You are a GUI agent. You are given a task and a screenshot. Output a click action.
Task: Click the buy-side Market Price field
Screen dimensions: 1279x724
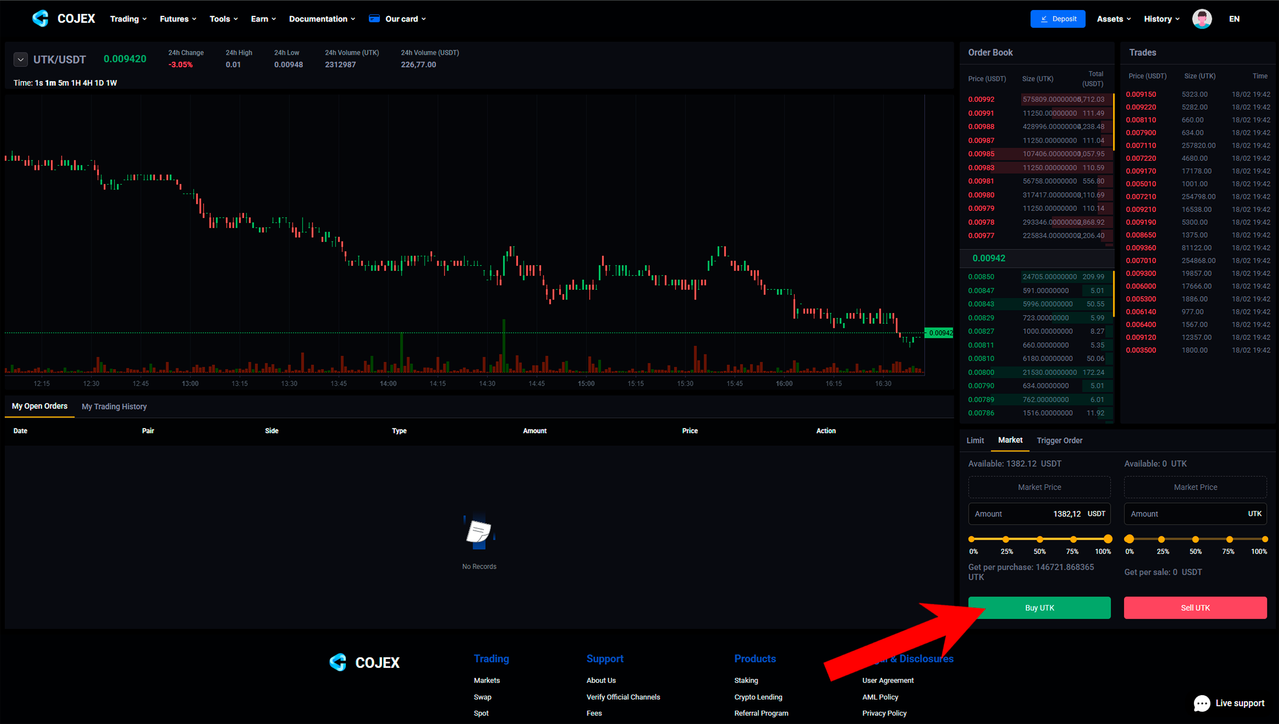click(1039, 487)
